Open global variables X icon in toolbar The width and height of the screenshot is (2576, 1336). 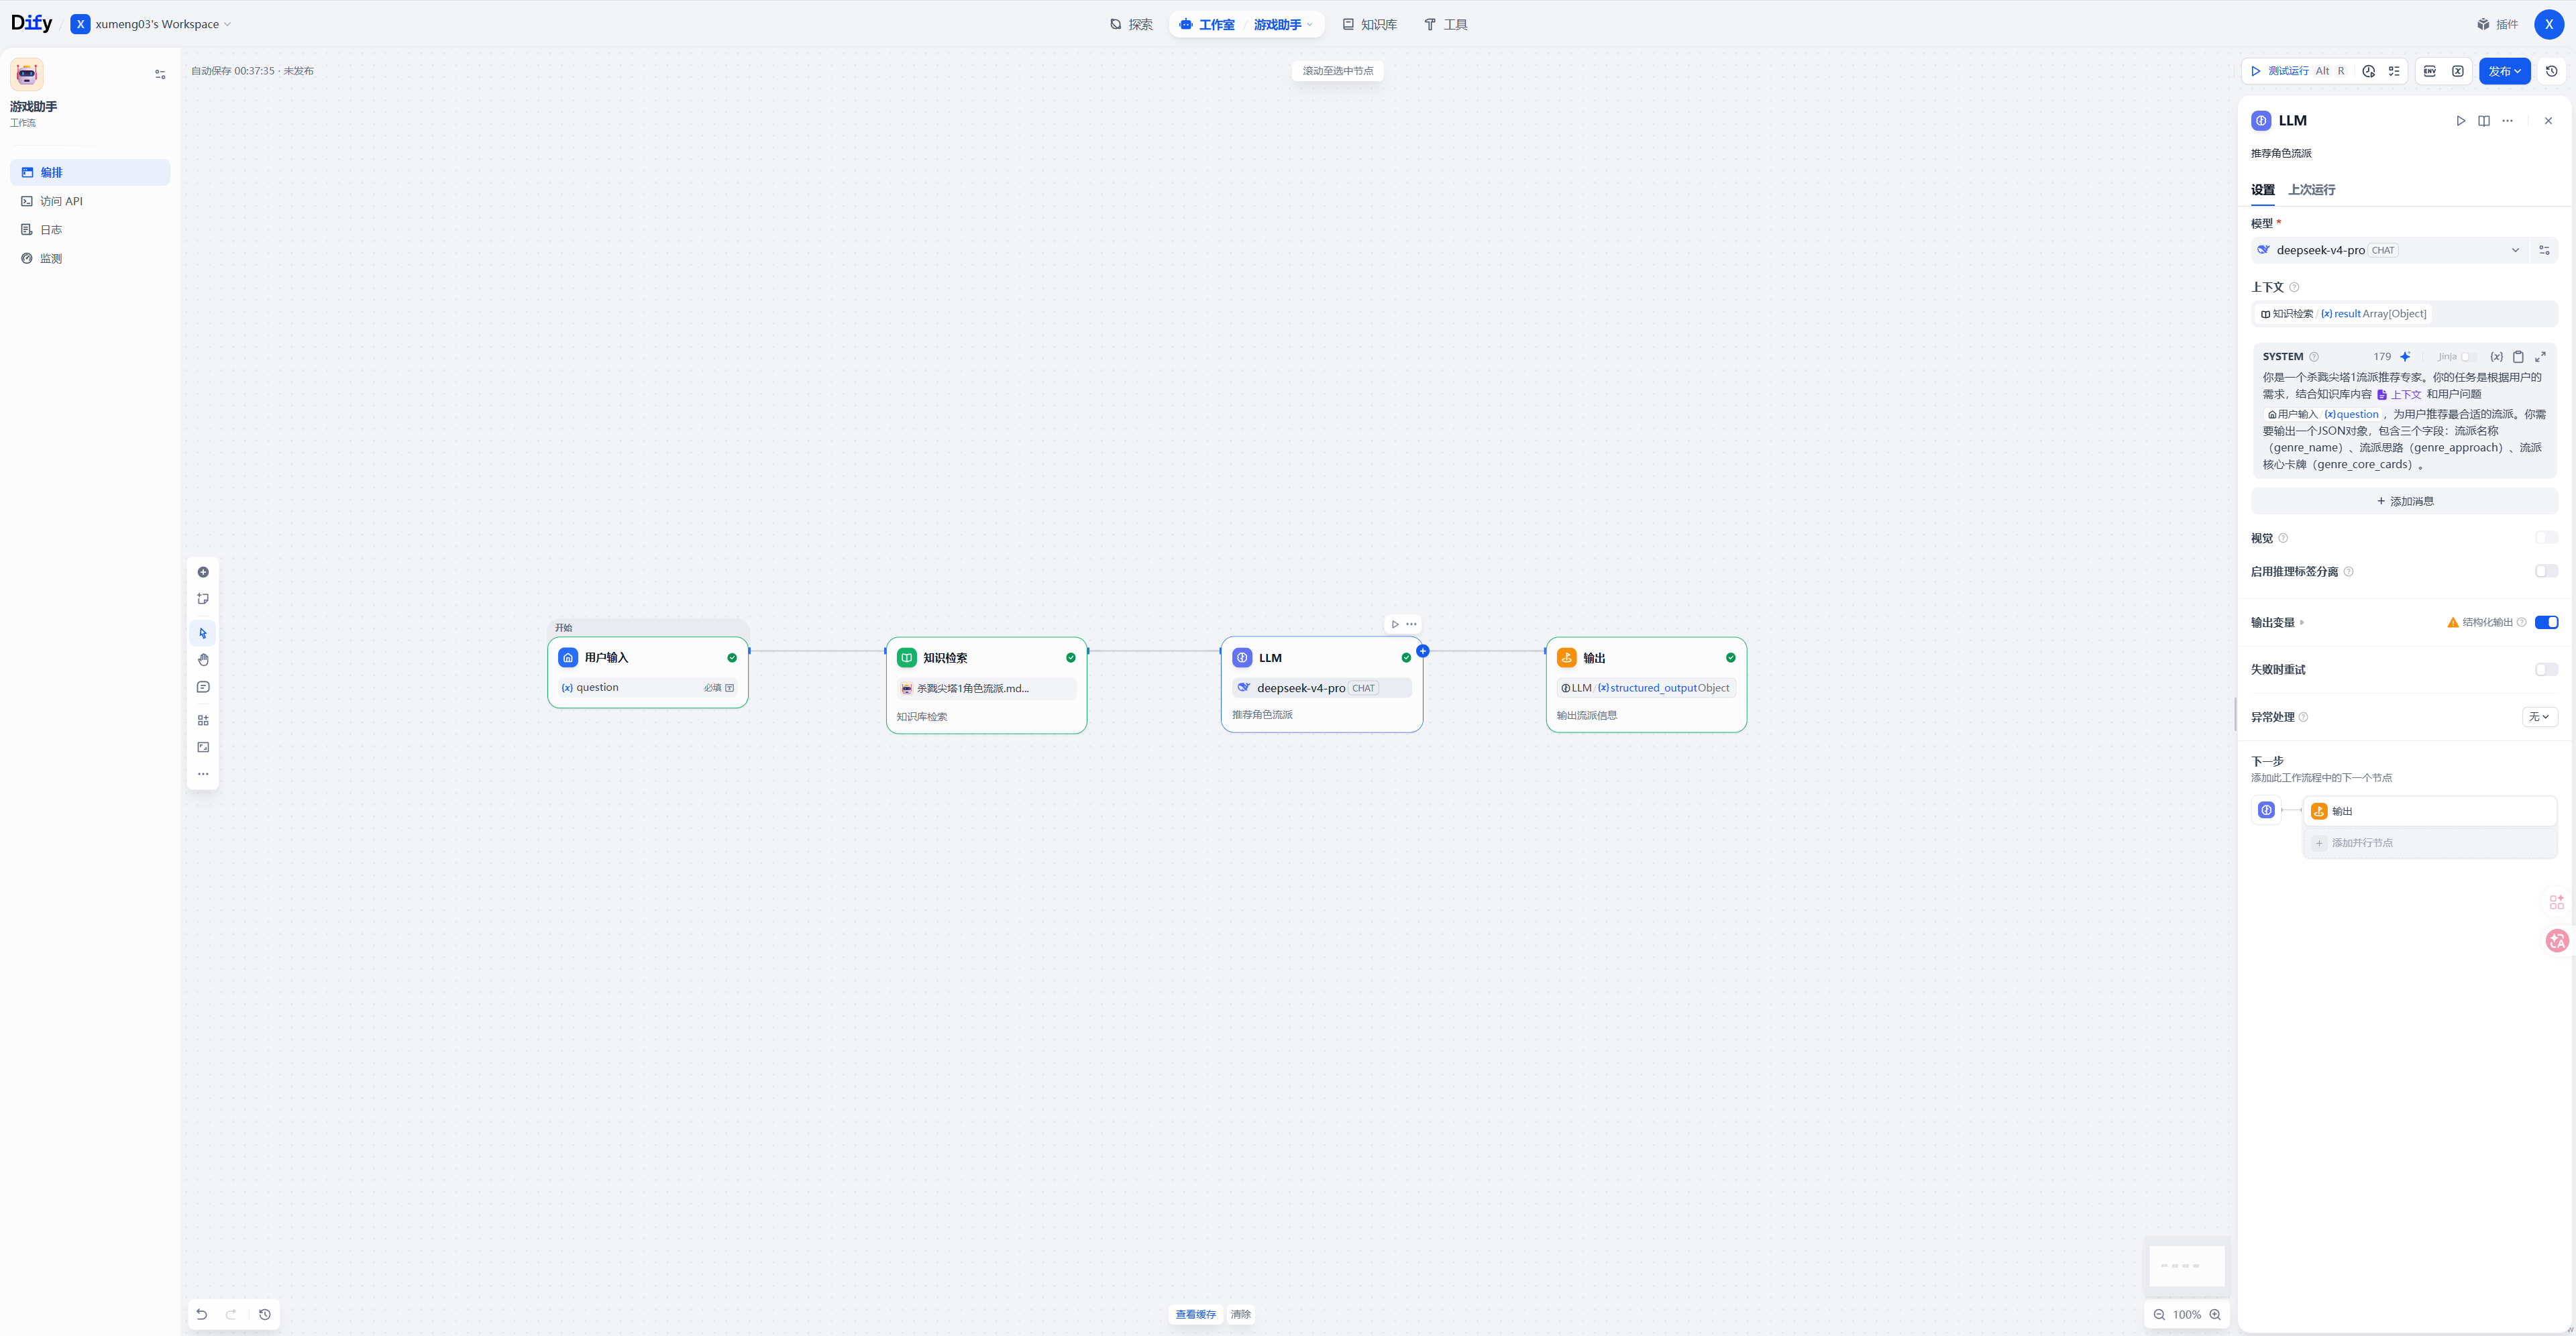2458,71
